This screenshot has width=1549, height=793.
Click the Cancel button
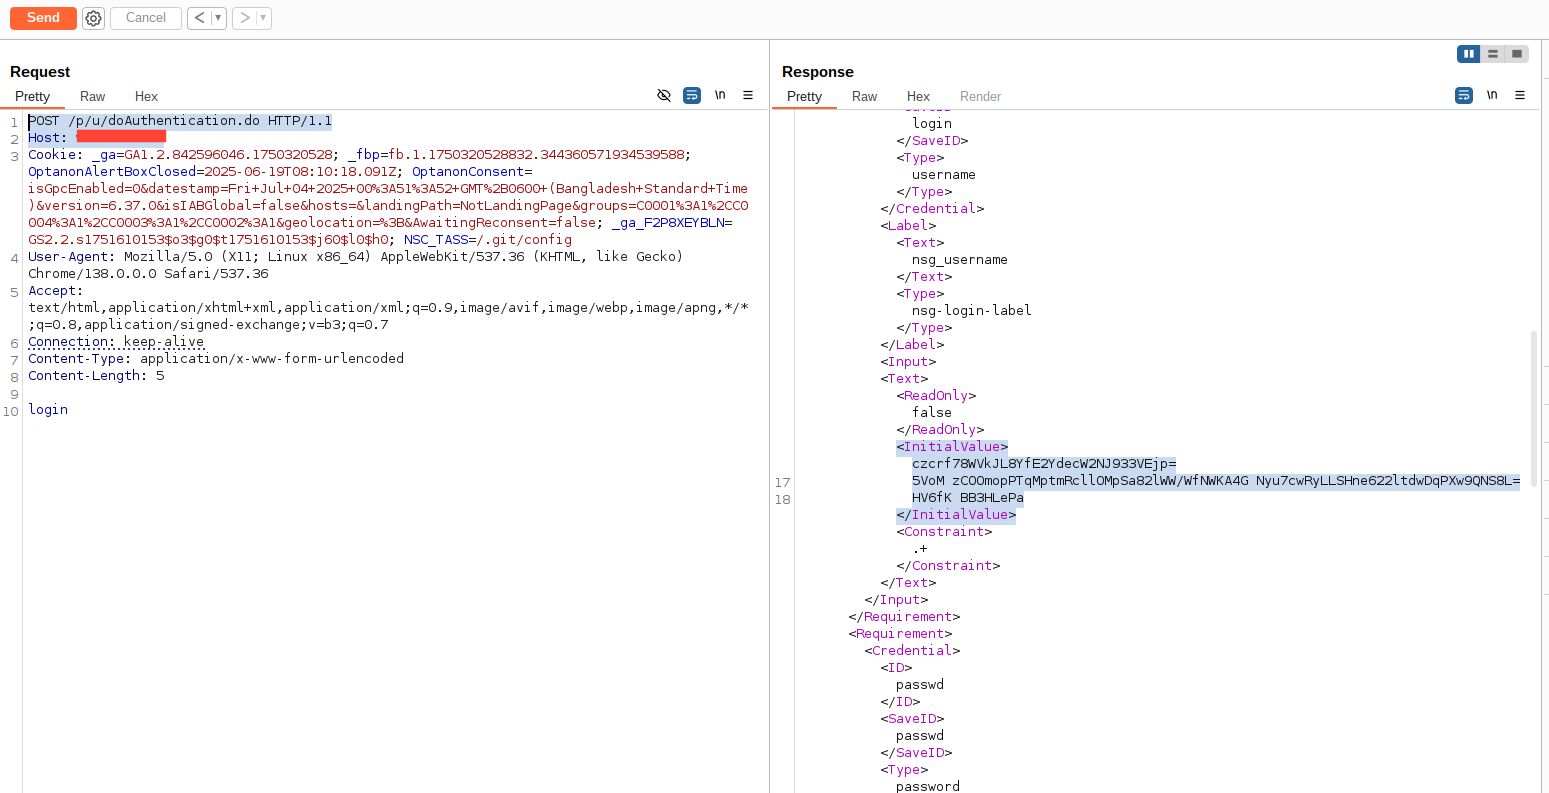[146, 18]
